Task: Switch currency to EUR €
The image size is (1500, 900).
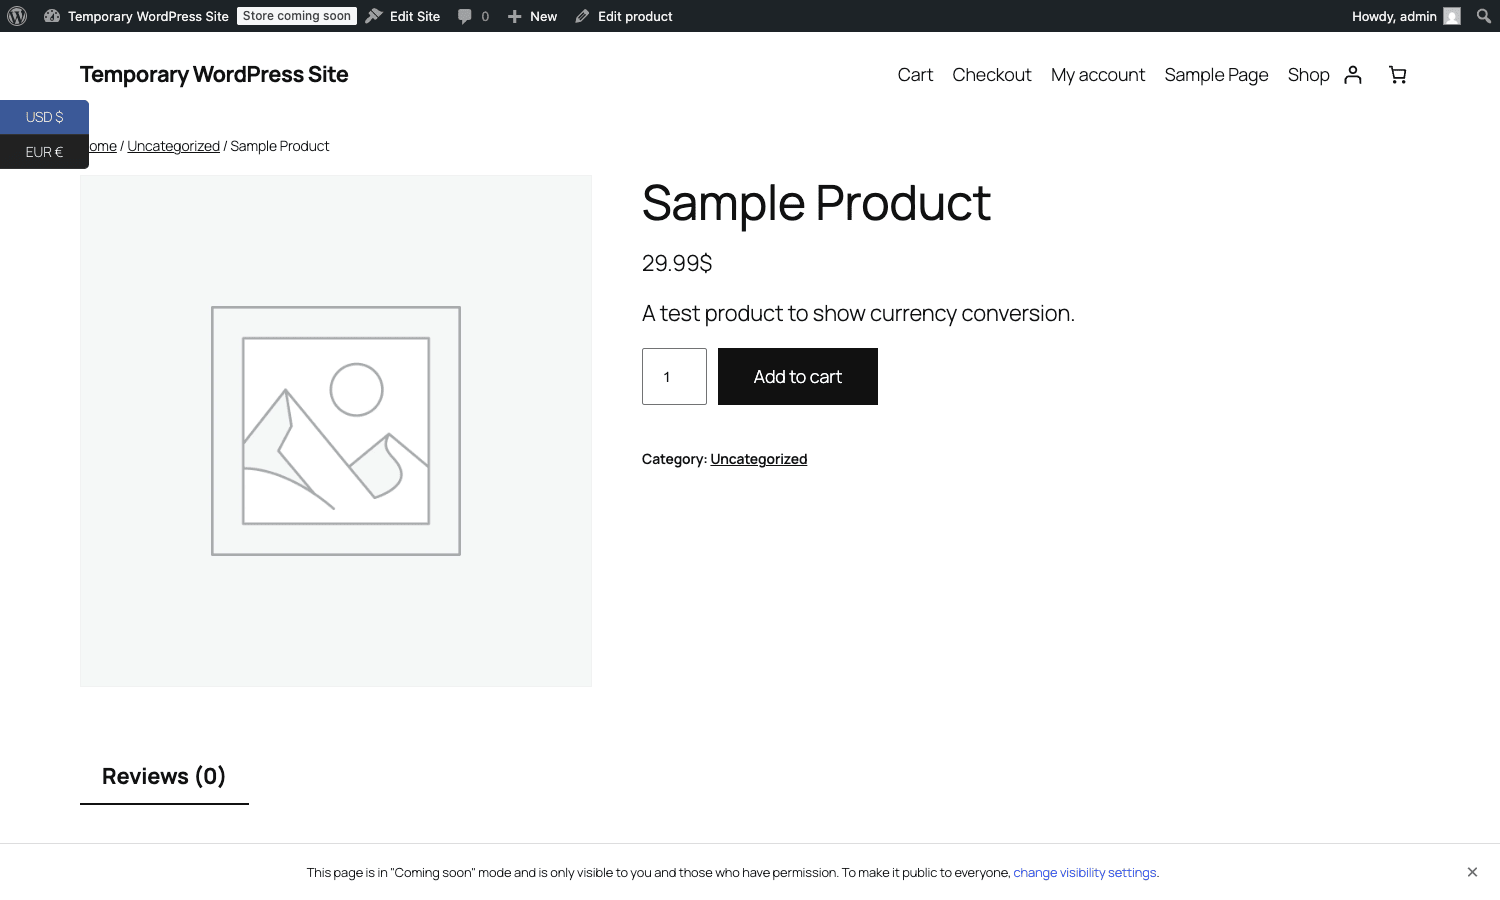Action: (x=44, y=152)
